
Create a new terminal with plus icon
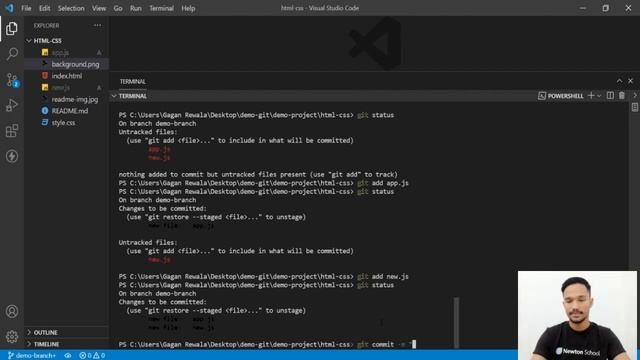591,96
